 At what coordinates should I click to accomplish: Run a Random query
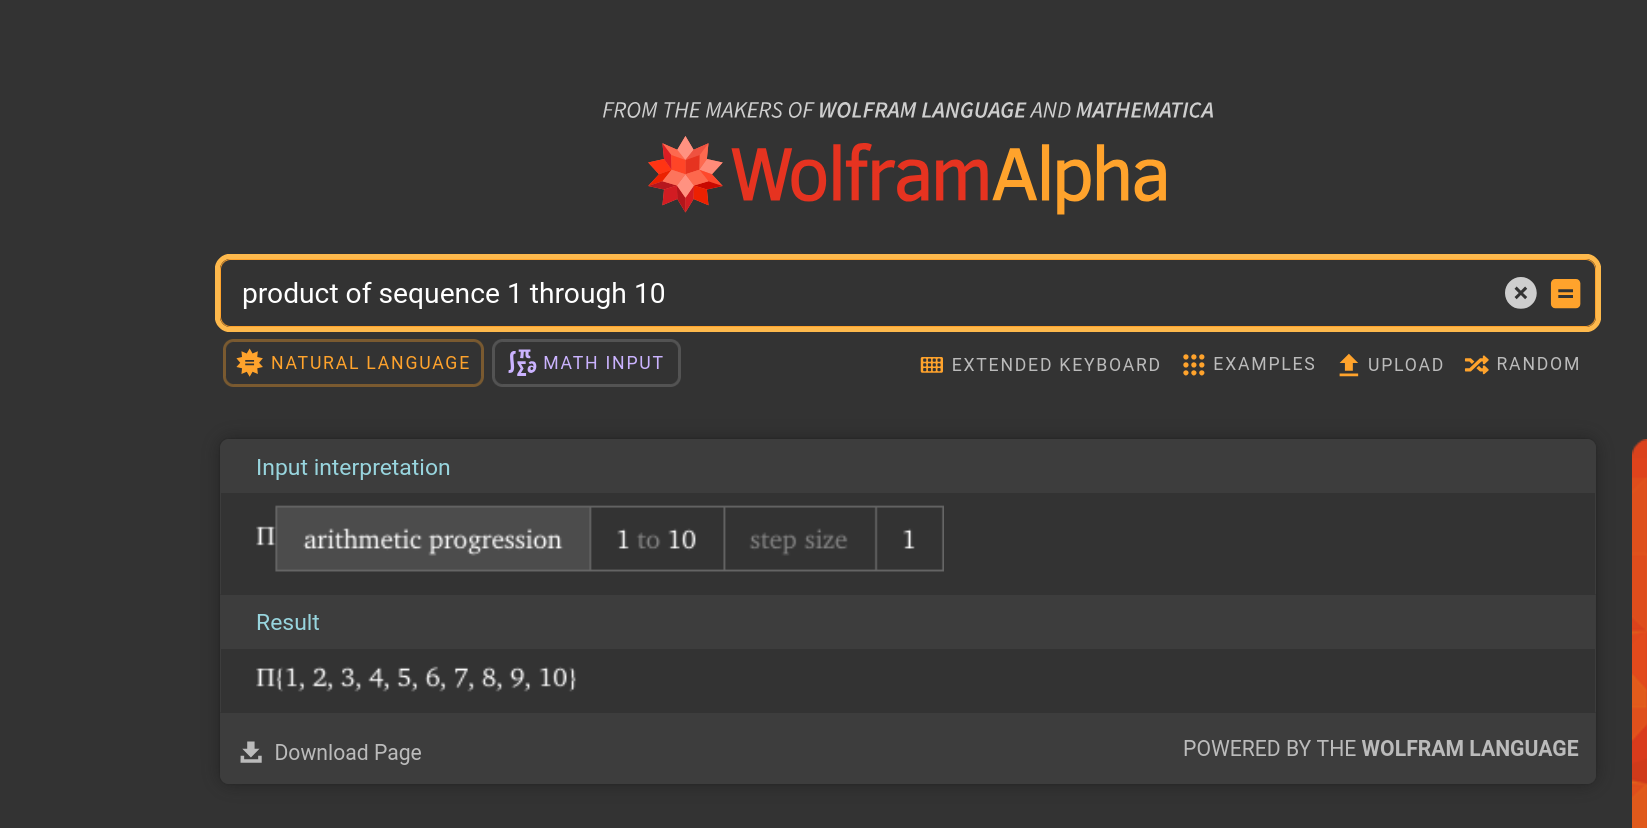coord(1522,364)
